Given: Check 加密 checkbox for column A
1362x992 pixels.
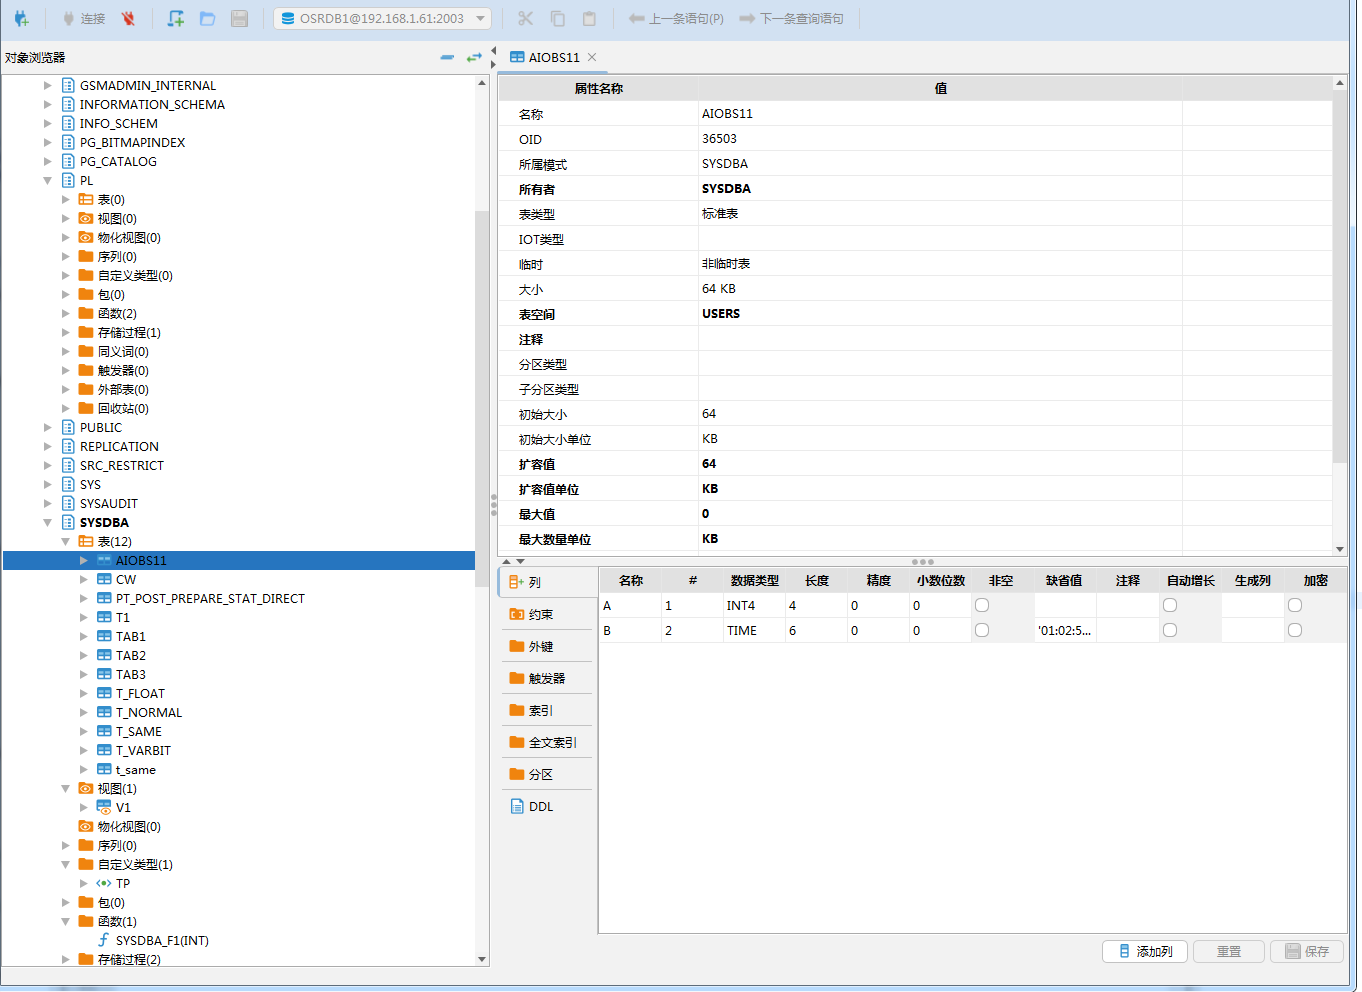Looking at the screenshot, I should point(1295,605).
